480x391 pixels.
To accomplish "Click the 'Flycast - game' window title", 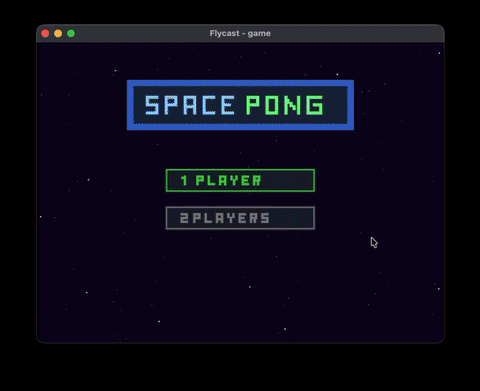I will (x=240, y=33).
